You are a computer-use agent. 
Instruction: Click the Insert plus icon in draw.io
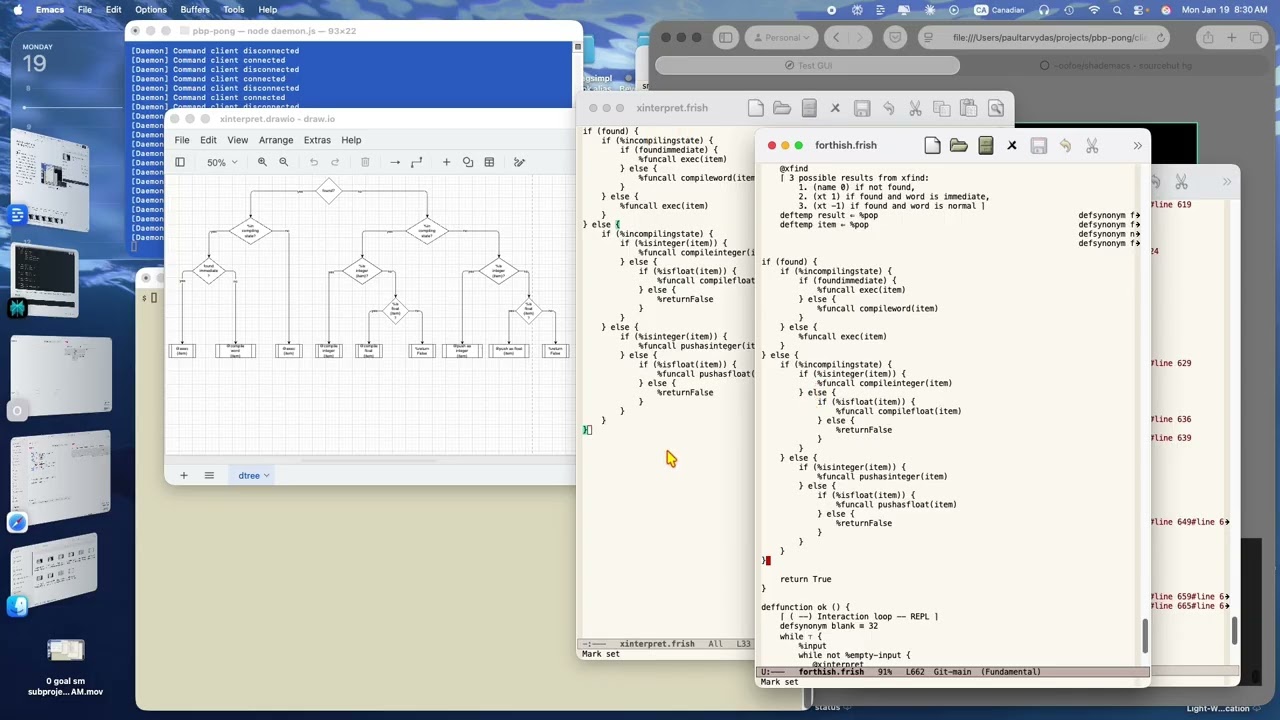click(x=446, y=162)
